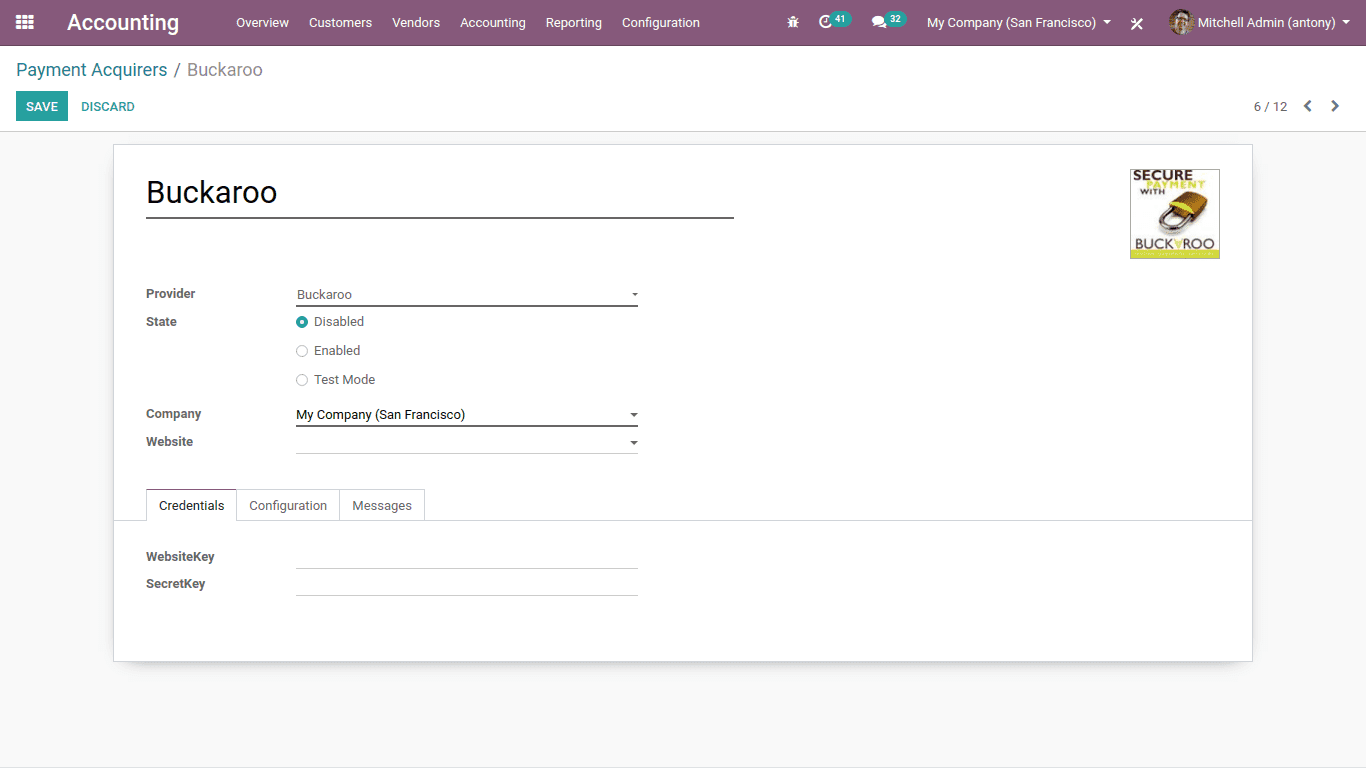Select the Test Mode radio button
This screenshot has height=768, width=1366.
coord(302,380)
